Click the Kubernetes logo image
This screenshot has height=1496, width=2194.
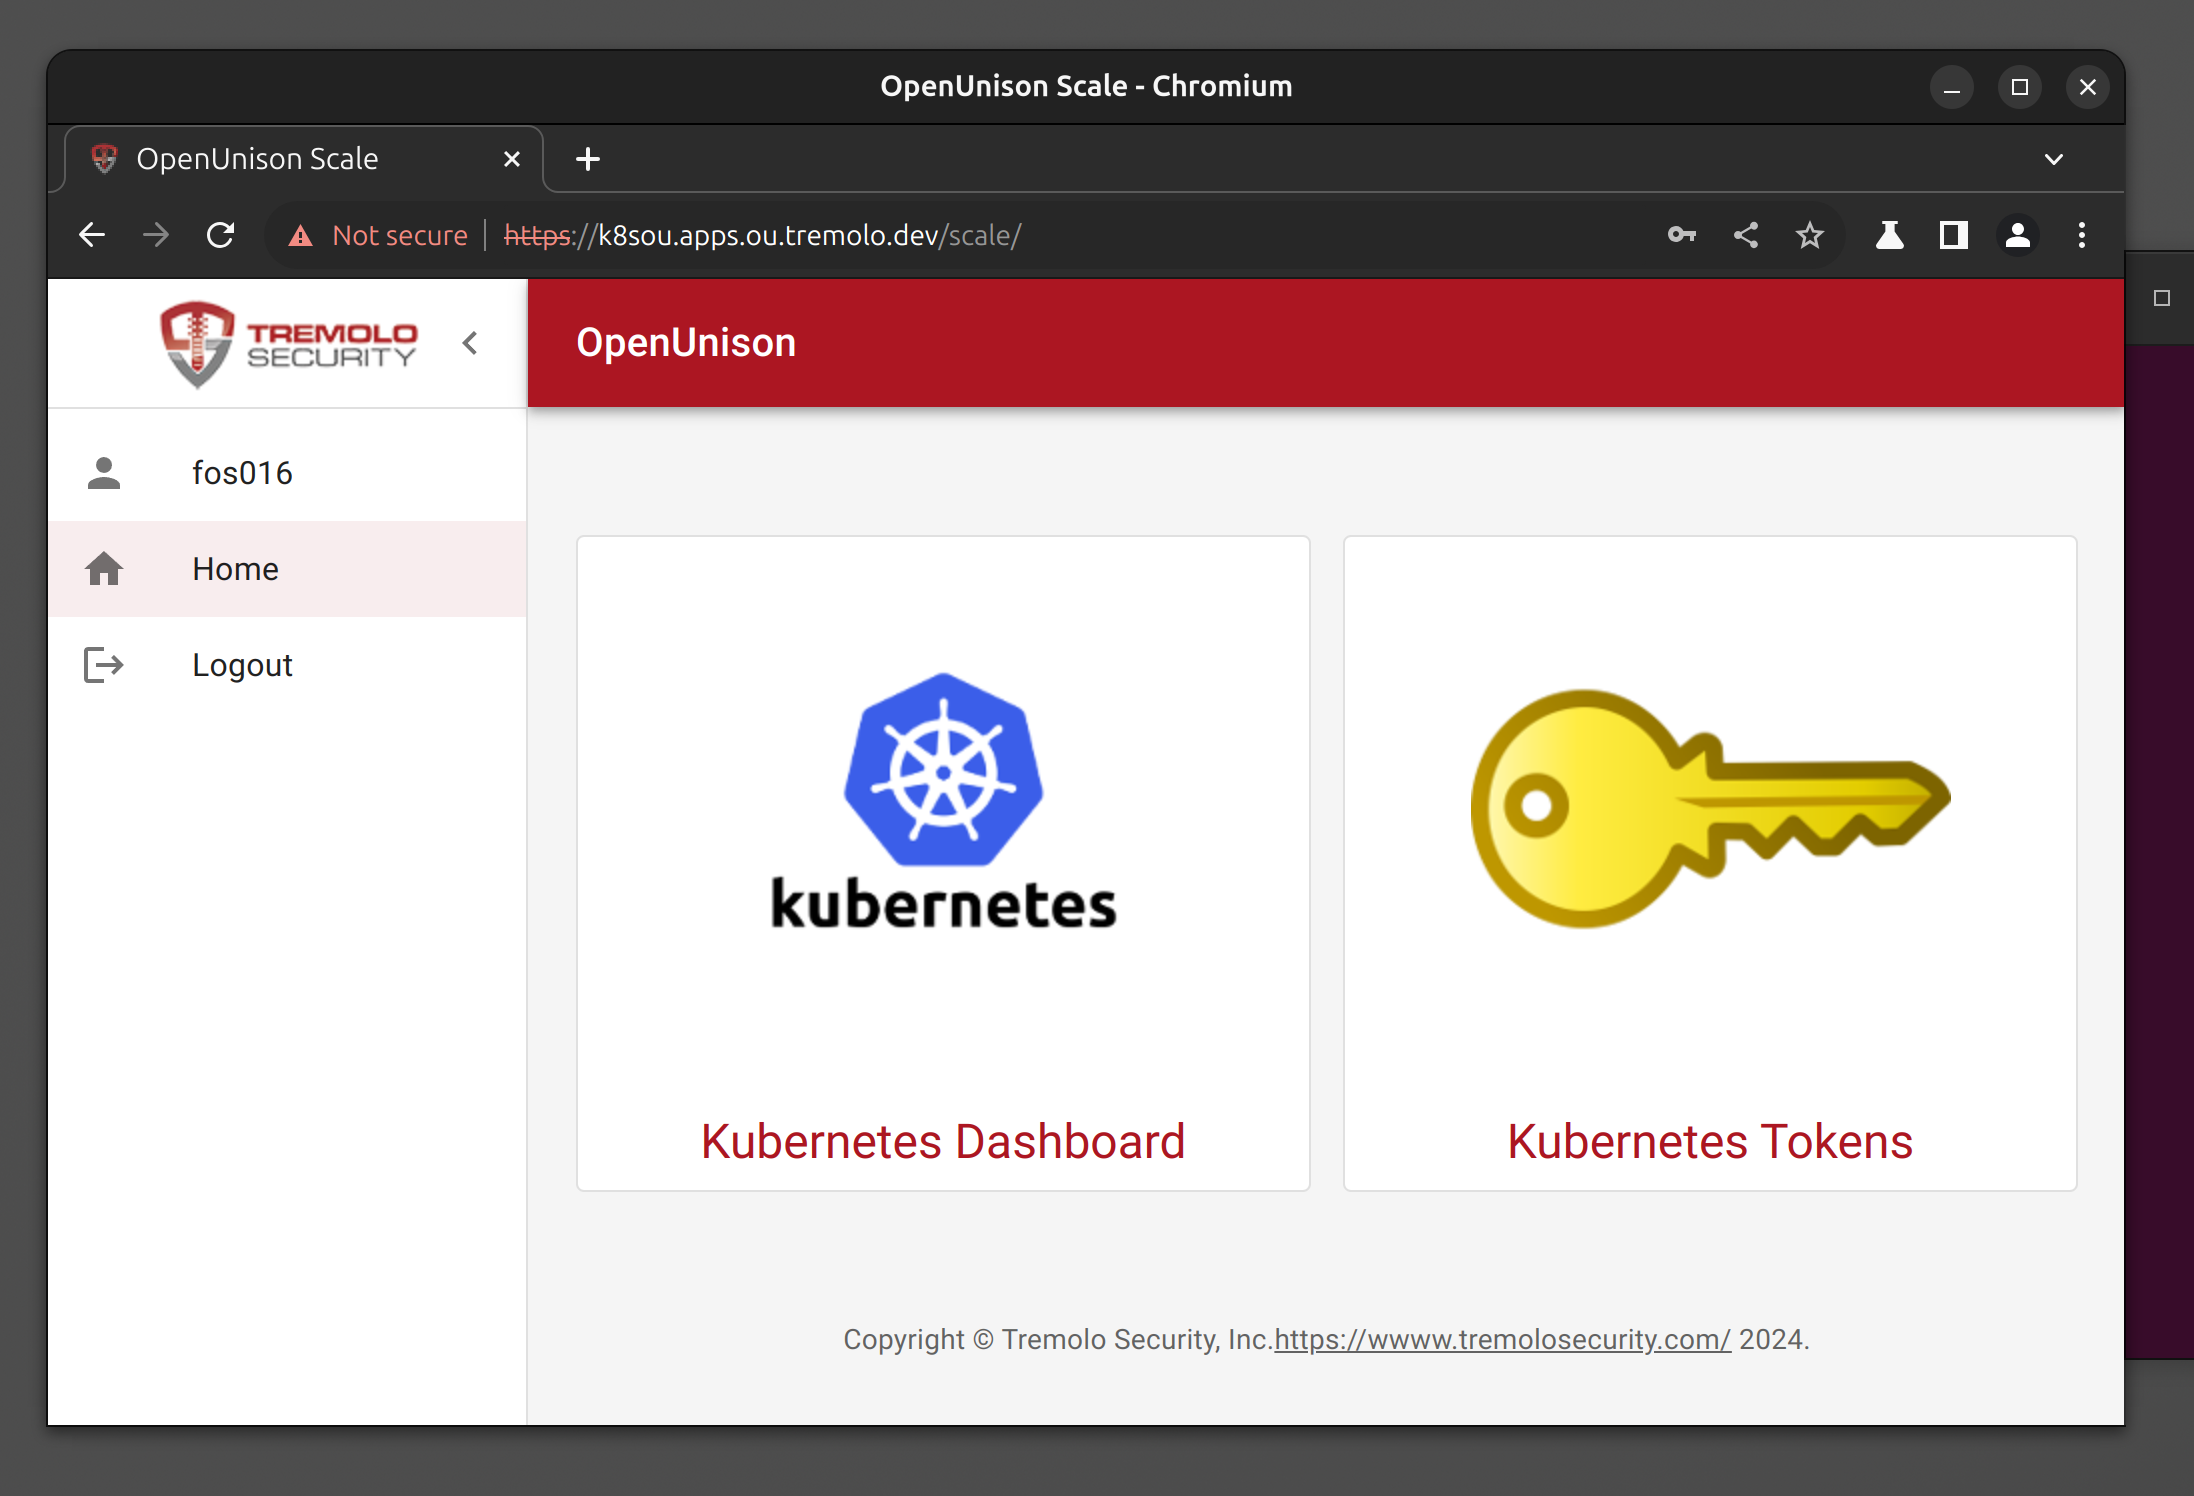point(943,800)
